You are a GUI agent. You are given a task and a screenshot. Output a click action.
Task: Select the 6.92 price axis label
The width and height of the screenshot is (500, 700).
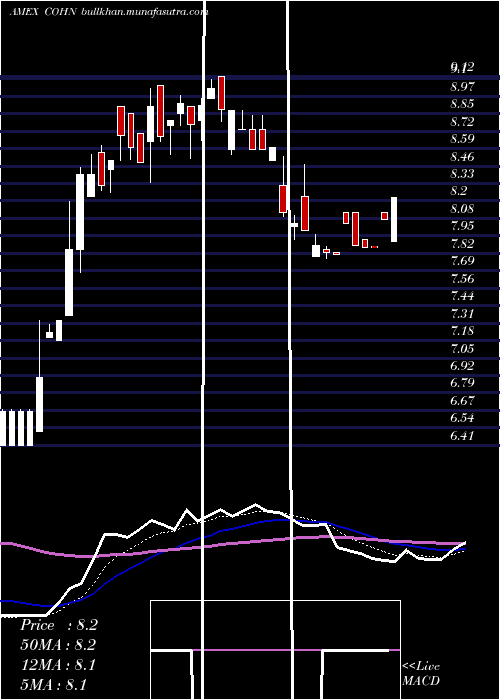[462, 366]
